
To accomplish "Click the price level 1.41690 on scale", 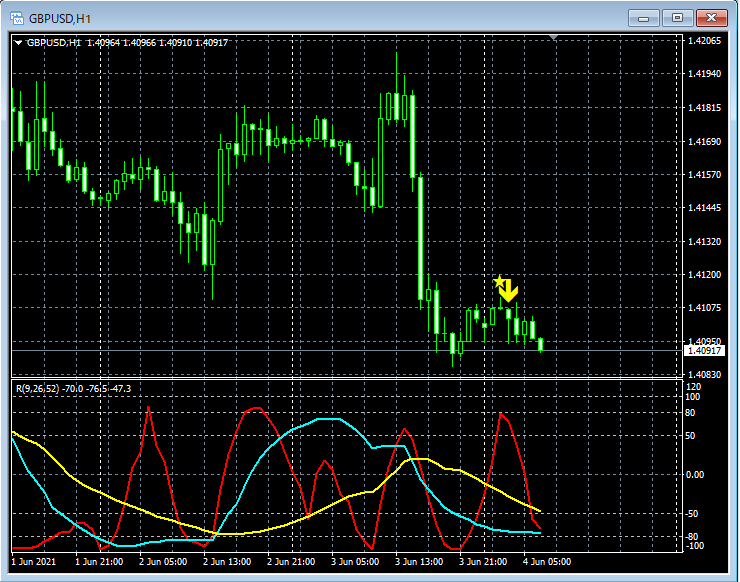I will point(705,142).
